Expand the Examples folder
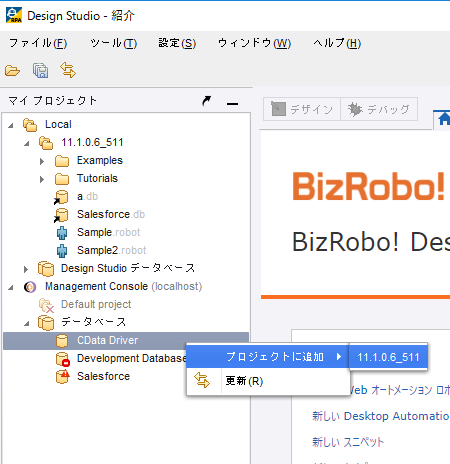This screenshot has height=464, width=450. [x=42, y=161]
